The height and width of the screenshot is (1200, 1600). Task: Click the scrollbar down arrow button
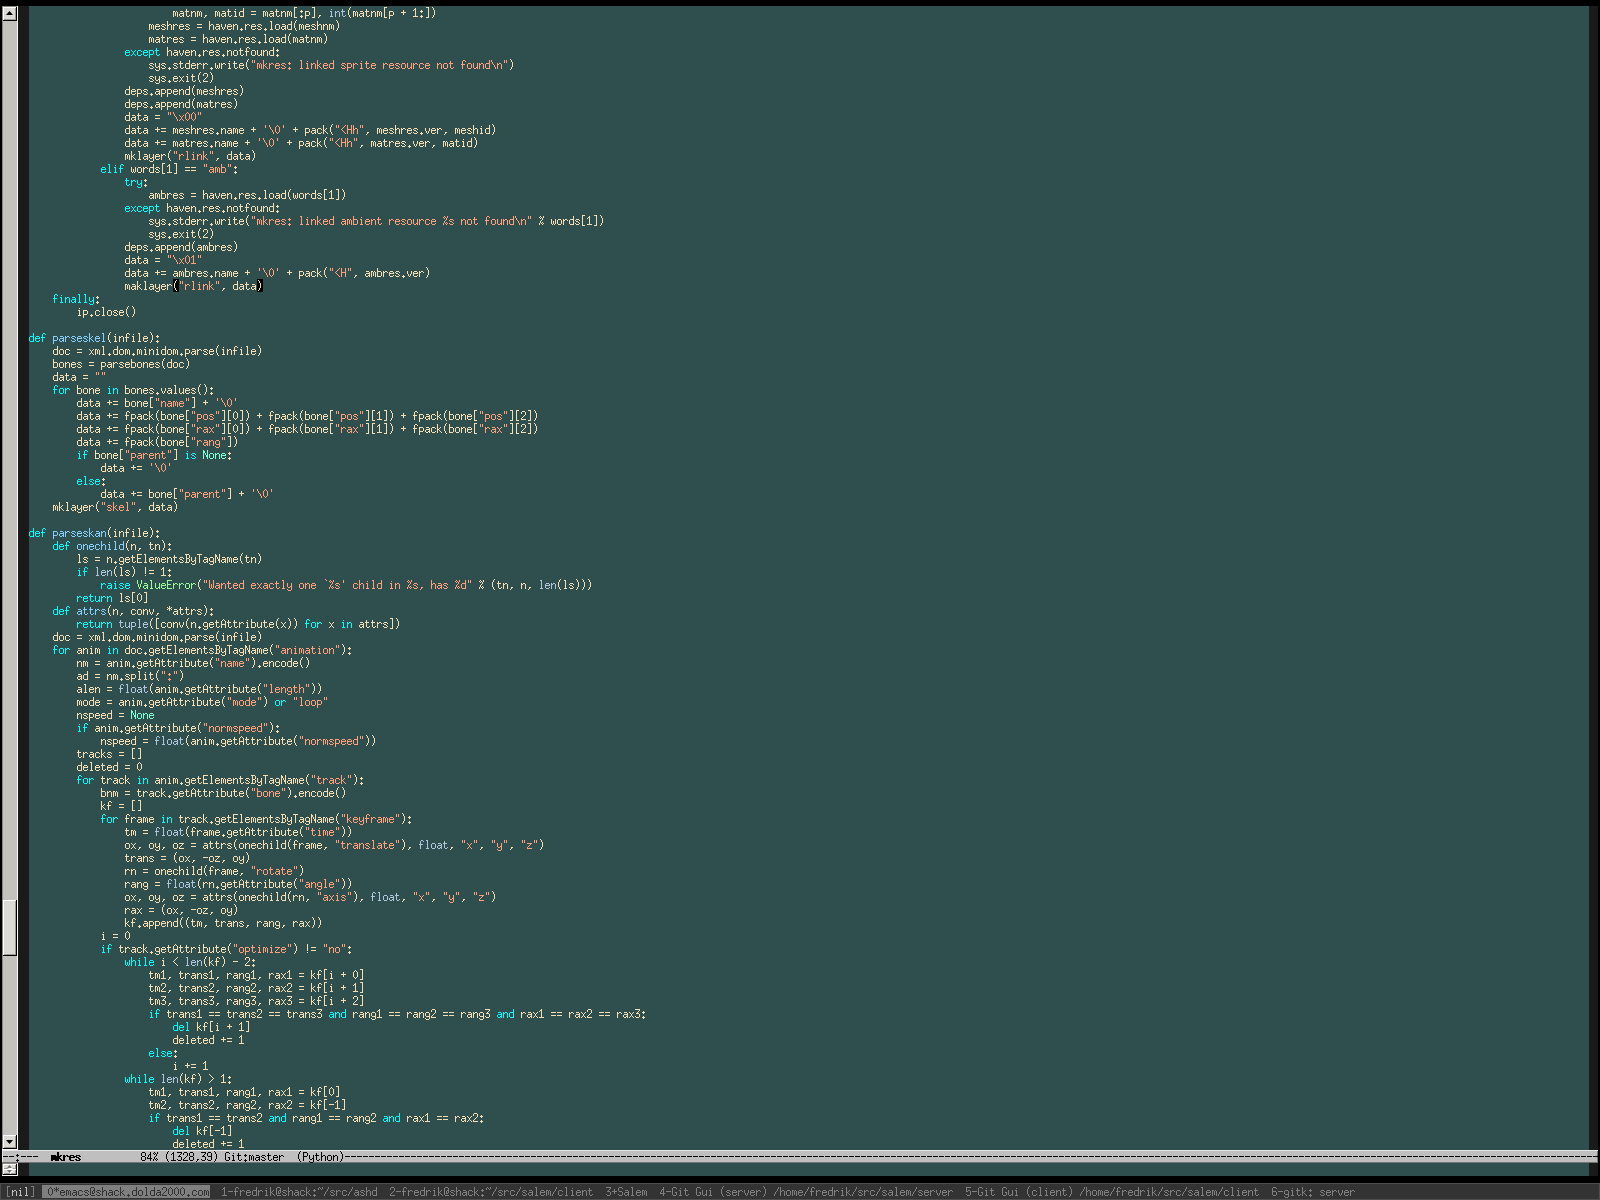pyautogui.click(x=9, y=1141)
